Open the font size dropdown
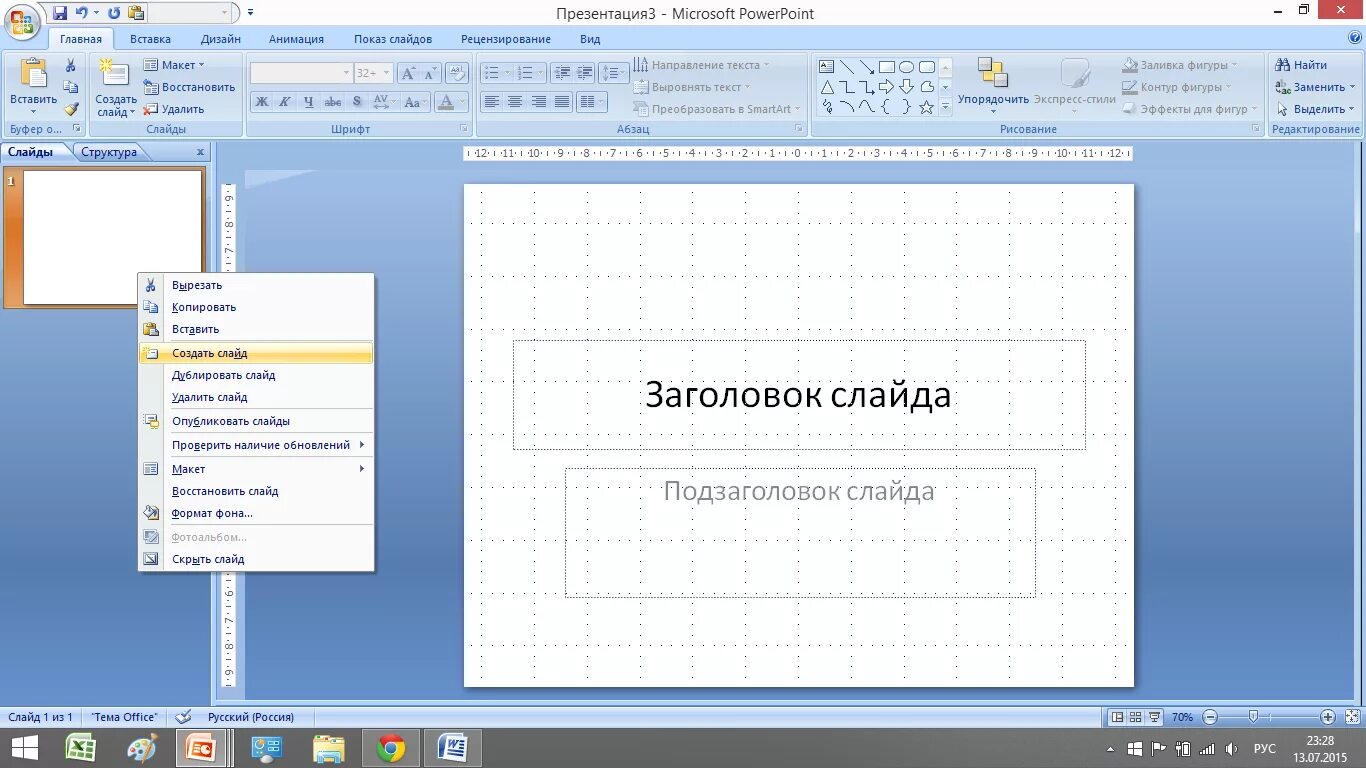The image size is (1366, 768). click(x=387, y=73)
